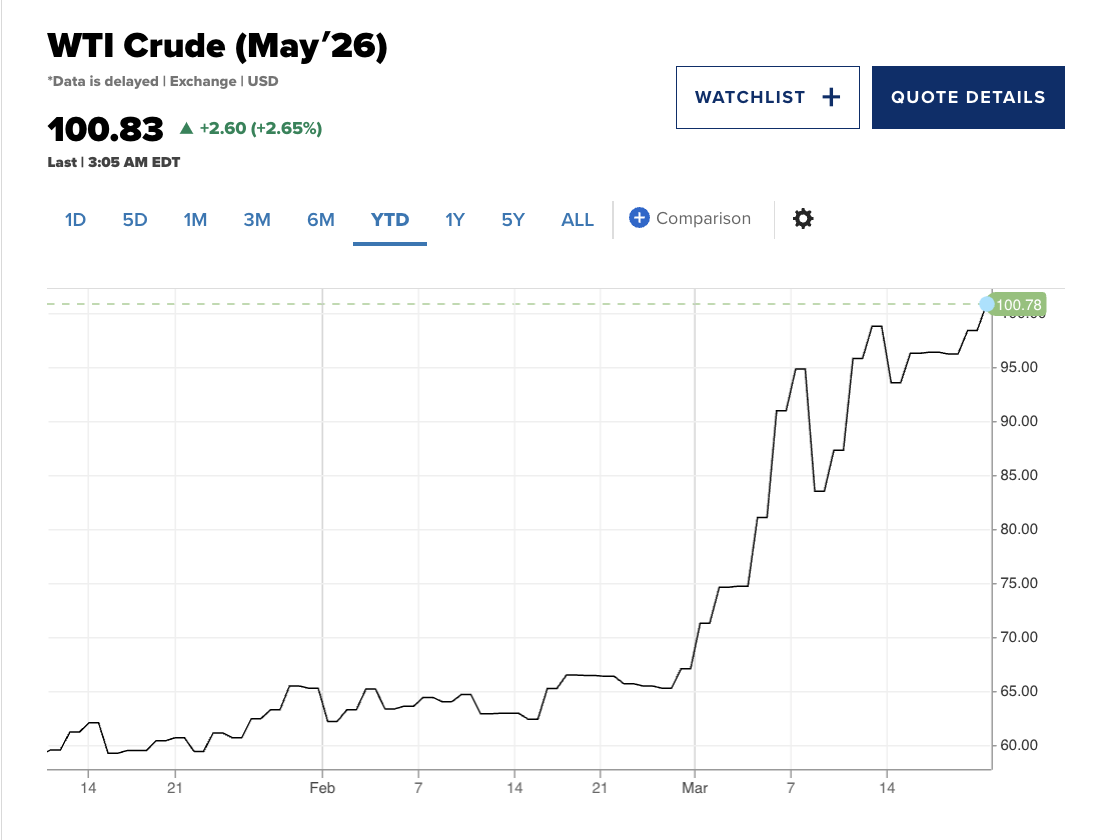This screenshot has width=1110, height=840.
Task: Show ALL historical data
Action: (578, 220)
